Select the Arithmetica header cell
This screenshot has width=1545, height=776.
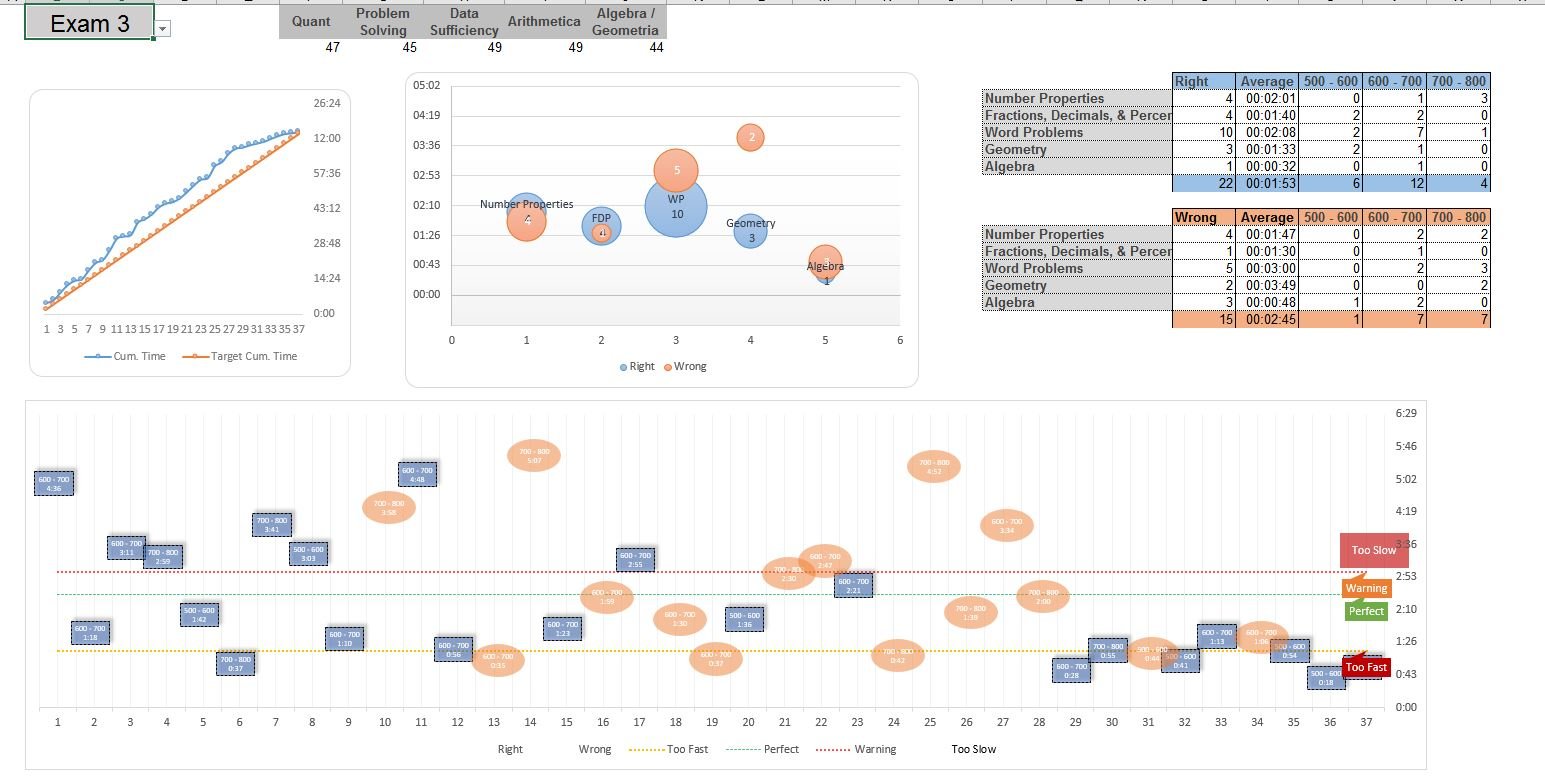click(544, 22)
